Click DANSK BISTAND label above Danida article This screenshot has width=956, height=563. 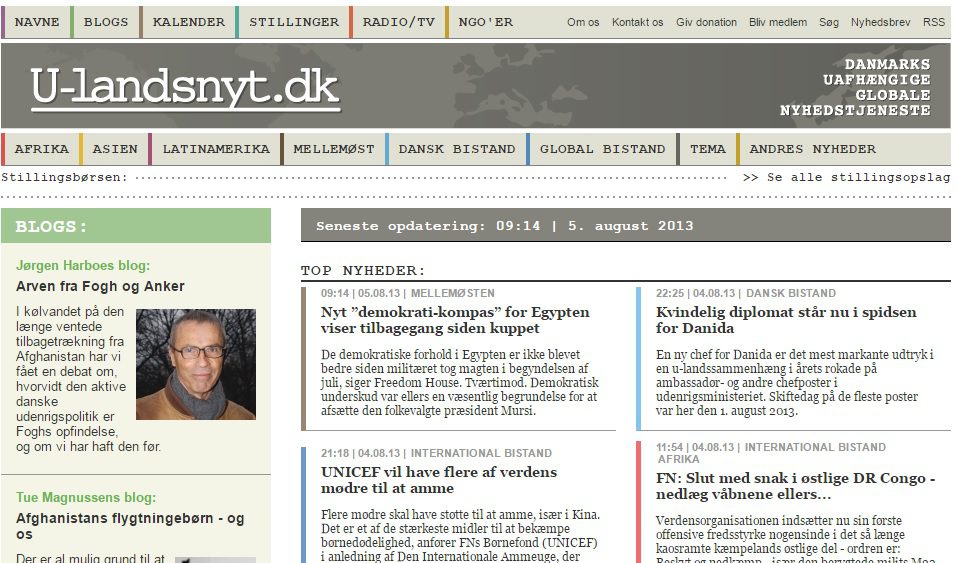pos(791,293)
